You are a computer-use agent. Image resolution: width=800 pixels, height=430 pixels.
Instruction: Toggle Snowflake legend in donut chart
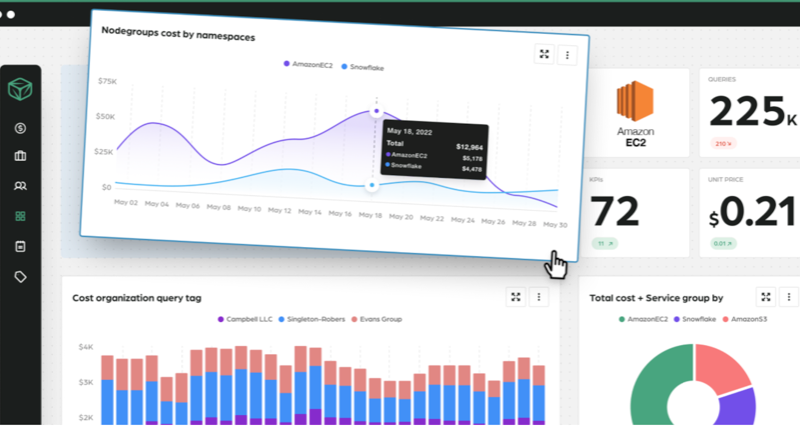pyautogui.click(x=695, y=319)
